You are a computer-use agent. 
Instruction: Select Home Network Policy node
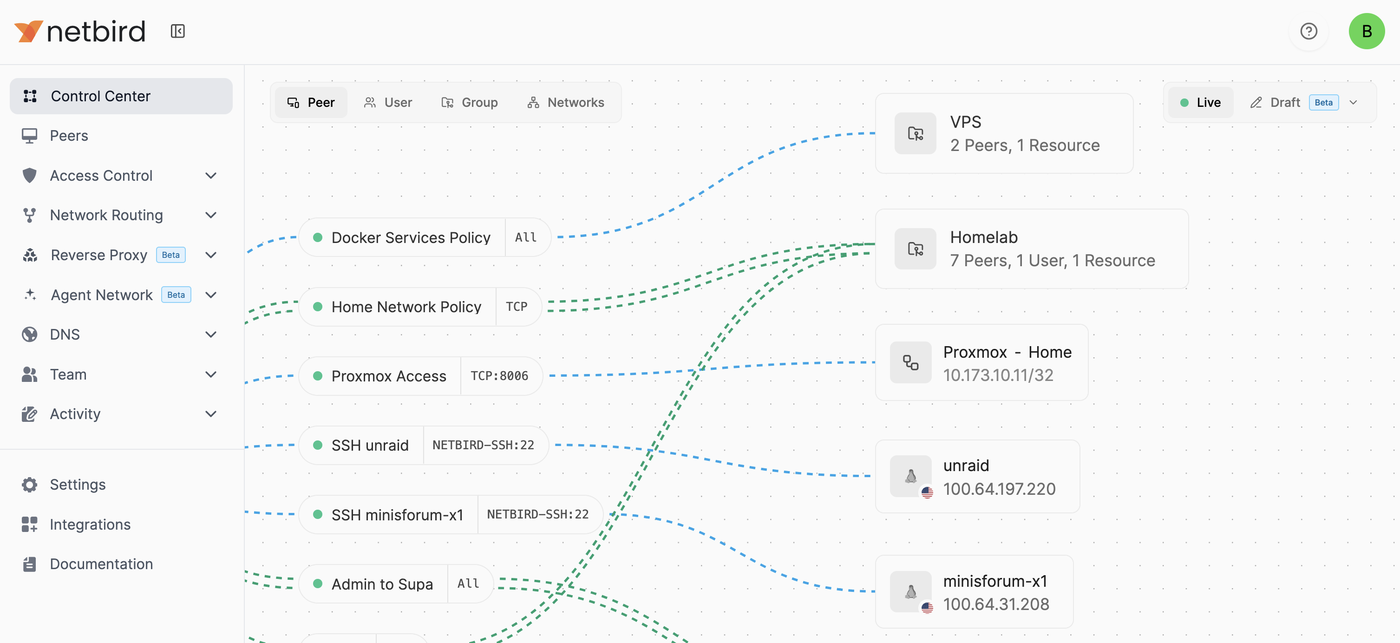pos(420,307)
